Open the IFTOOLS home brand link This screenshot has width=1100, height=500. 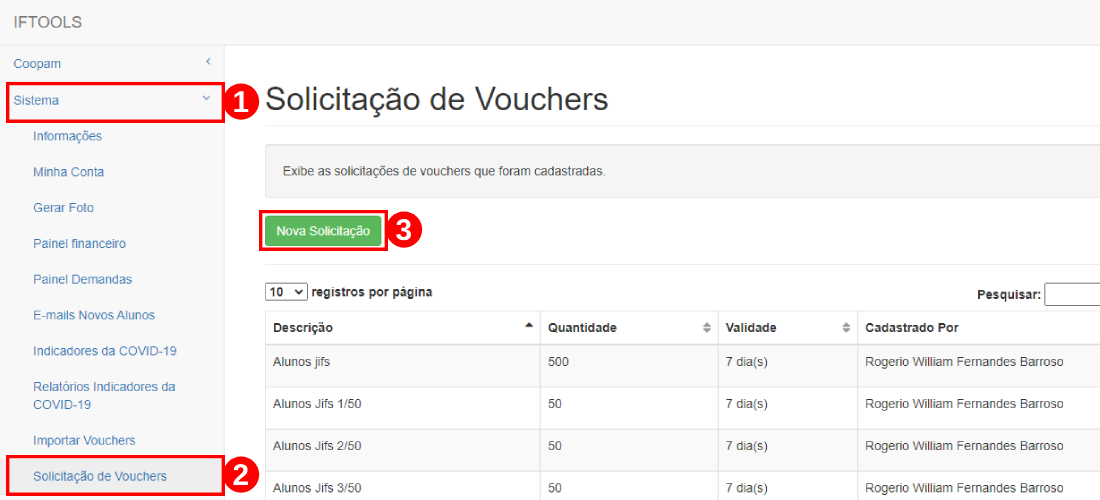(48, 22)
